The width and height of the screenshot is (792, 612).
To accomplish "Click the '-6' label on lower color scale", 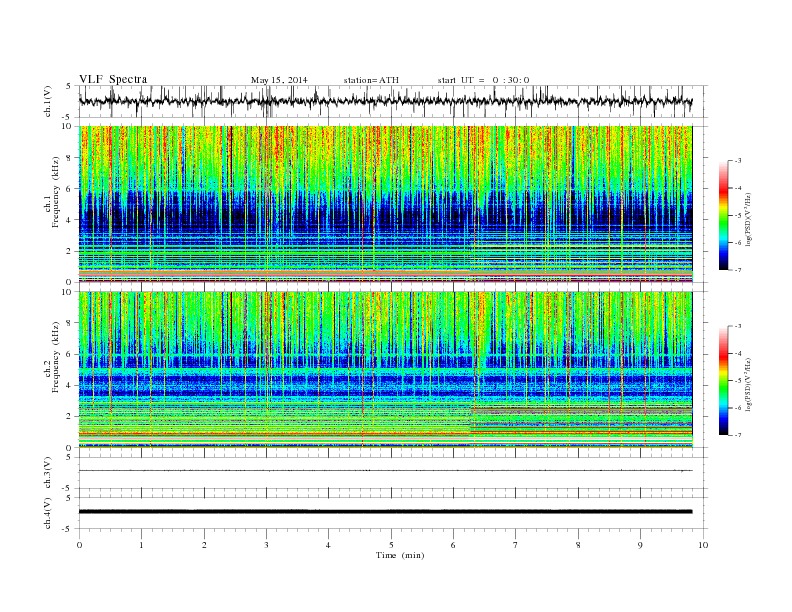I will tap(738, 408).
